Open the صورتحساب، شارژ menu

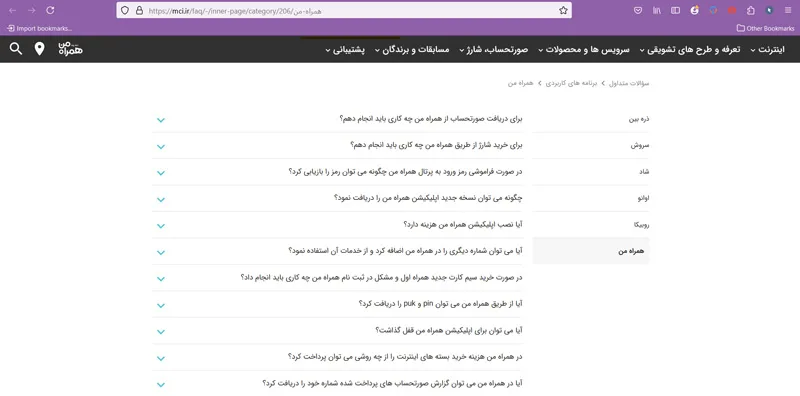pos(493,50)
